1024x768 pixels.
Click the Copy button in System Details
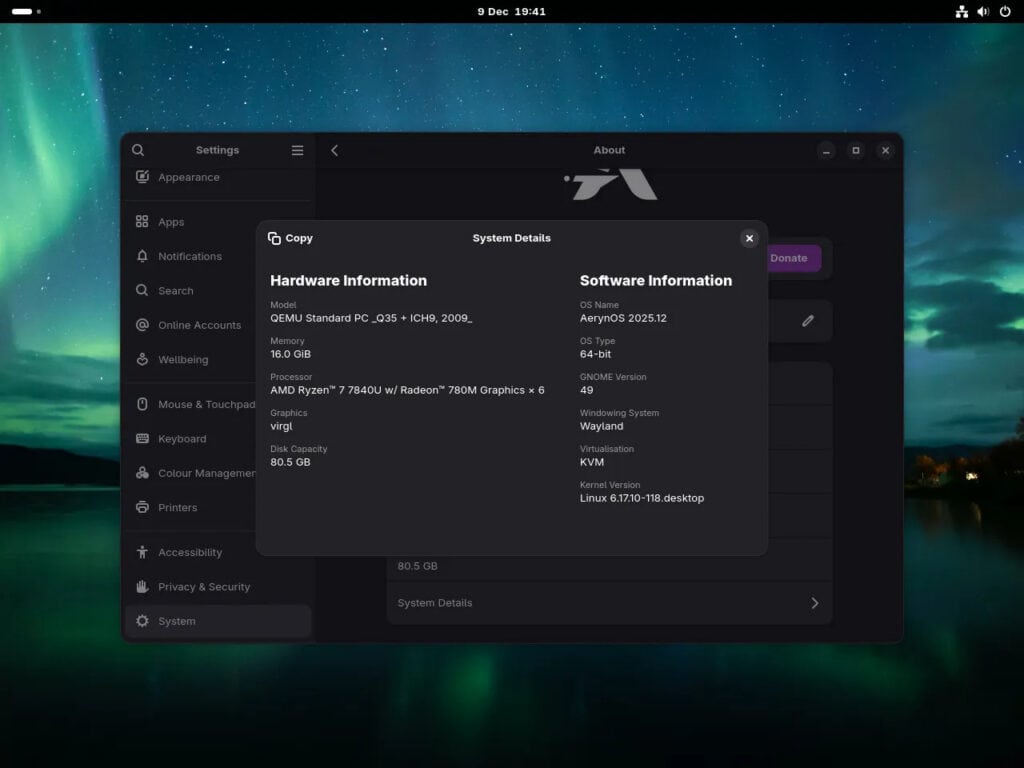290,238
